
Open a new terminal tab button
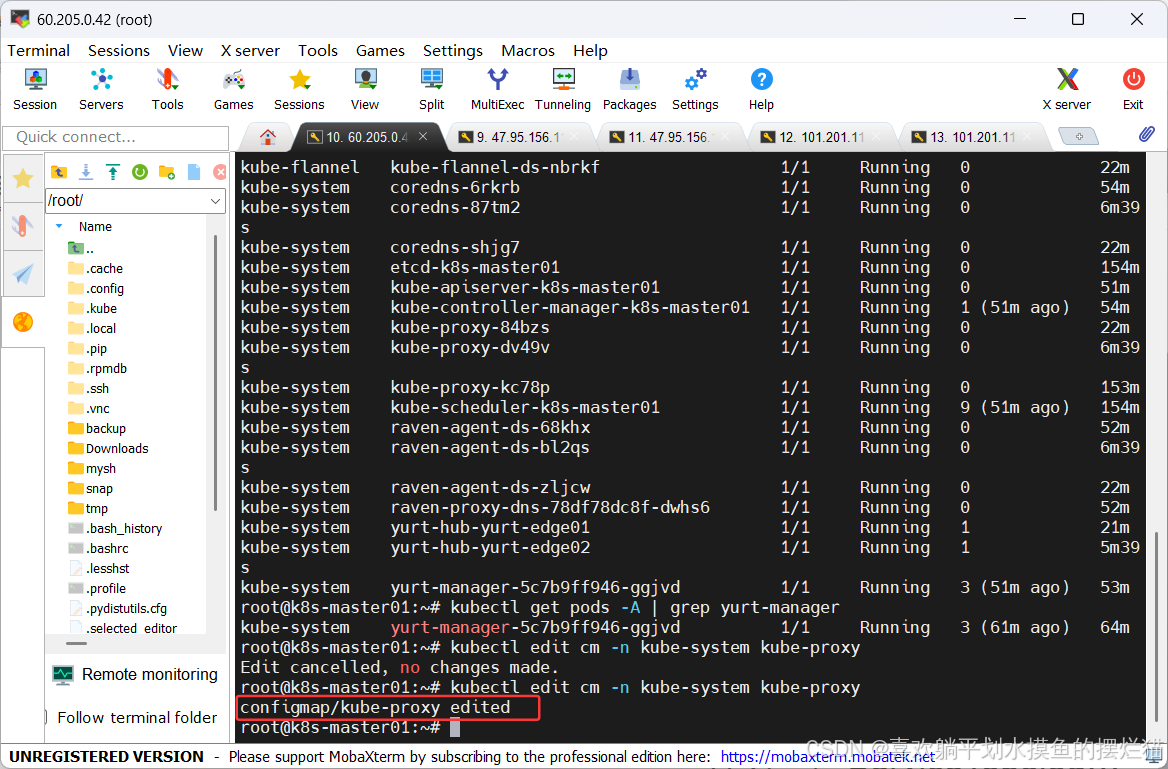tap(1079, 136)
